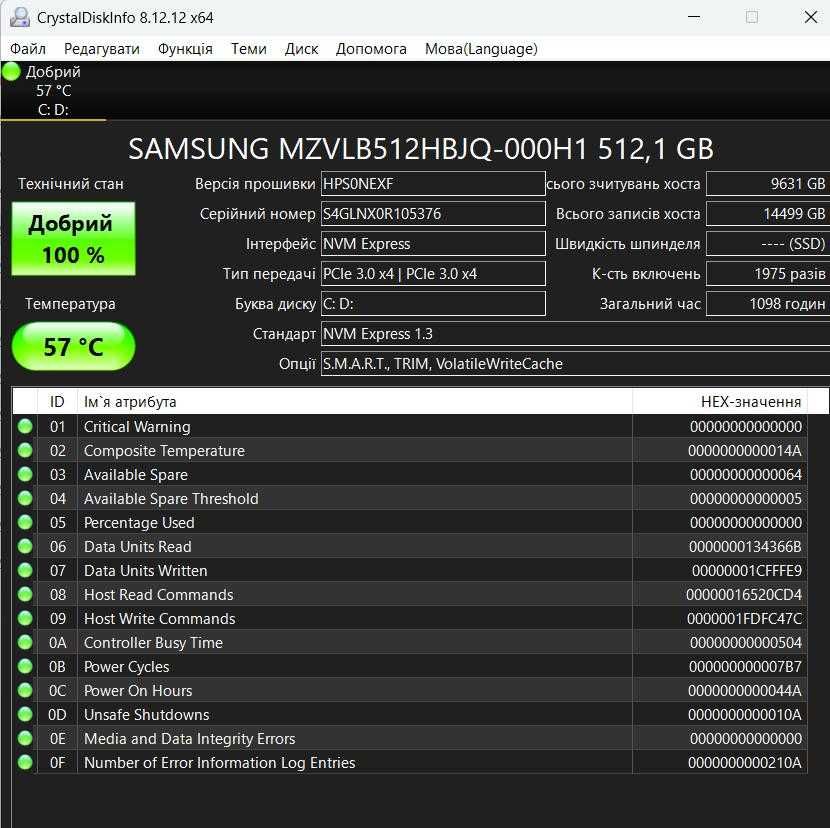Click the standard field NVM Express 1.3
This screenshot has width=830, height=828.
(x=575, y=334)
